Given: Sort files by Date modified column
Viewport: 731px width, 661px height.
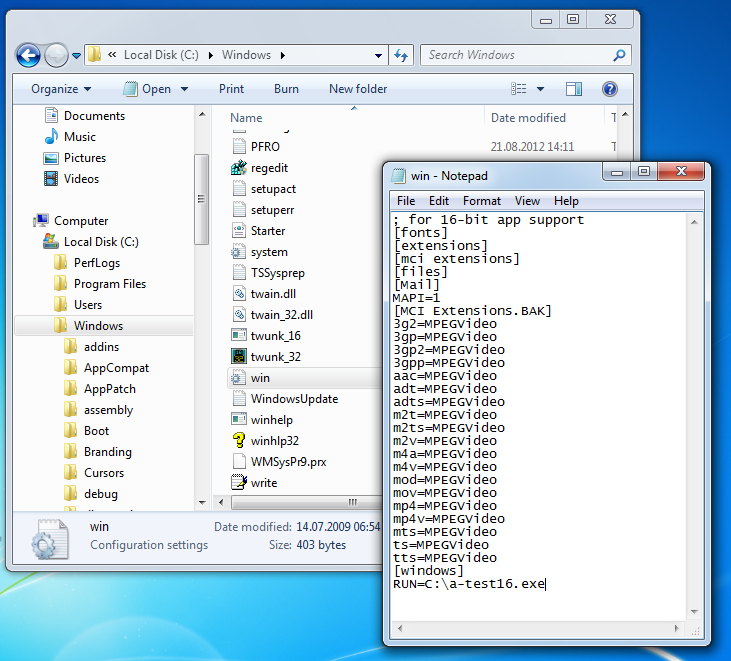Looking at the screenshot, I should pos(528,118).
